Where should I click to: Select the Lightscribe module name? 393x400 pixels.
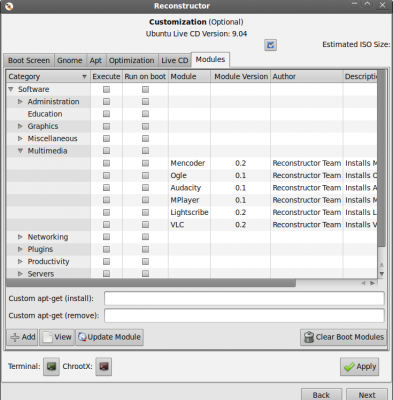click(189, 212)
